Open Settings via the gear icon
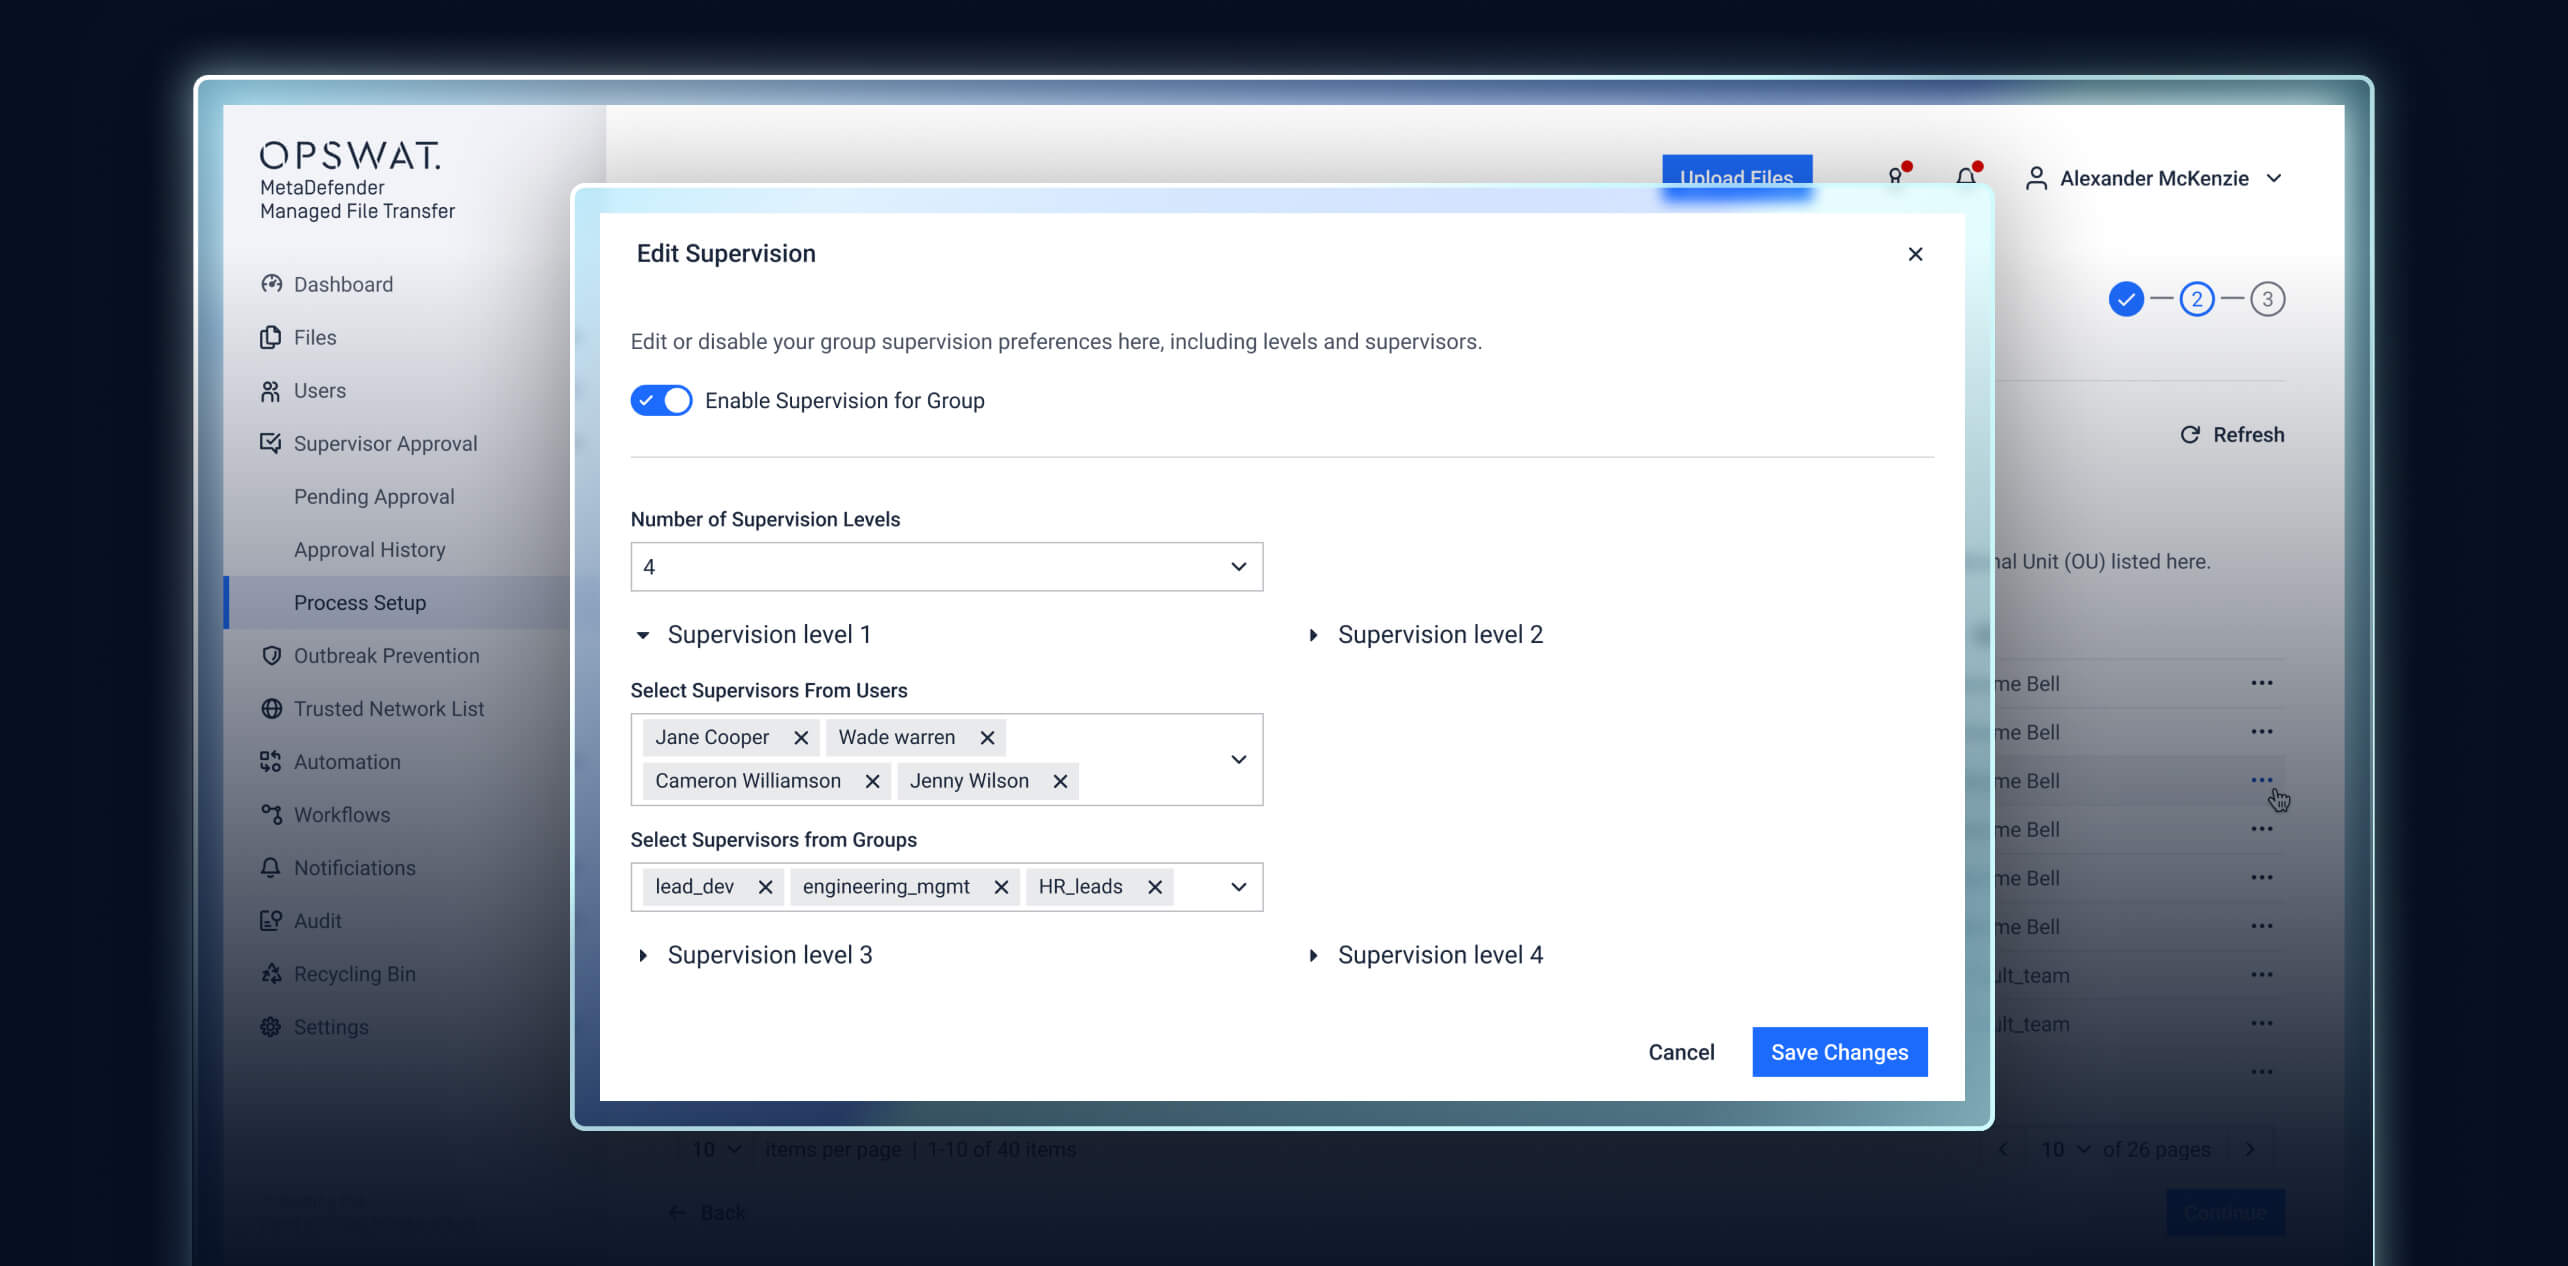The width and height of the screenshot is (2568, 1266). 271,1026
